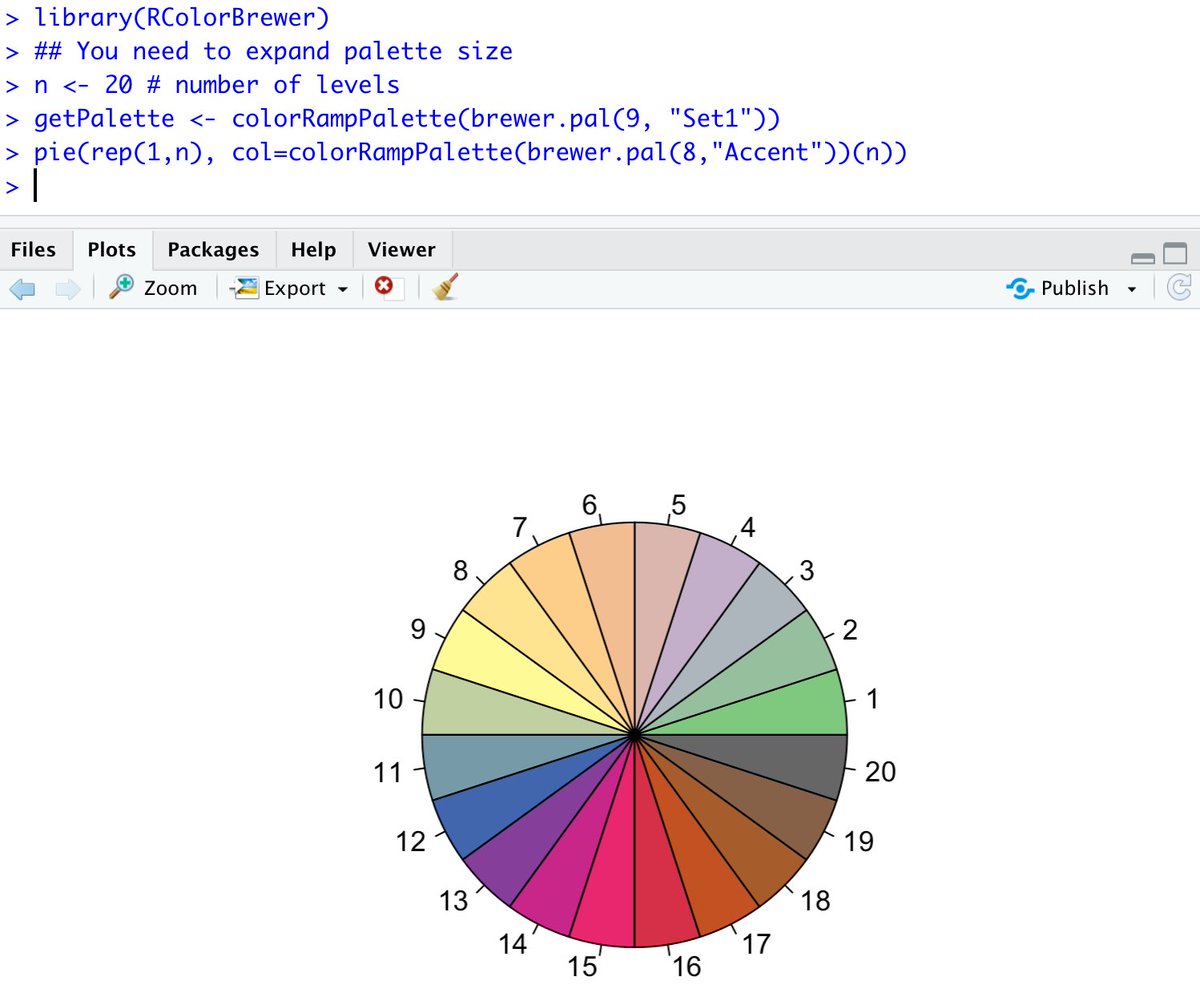Click blue pie slice labeled 12

click(x=508, y=800)
